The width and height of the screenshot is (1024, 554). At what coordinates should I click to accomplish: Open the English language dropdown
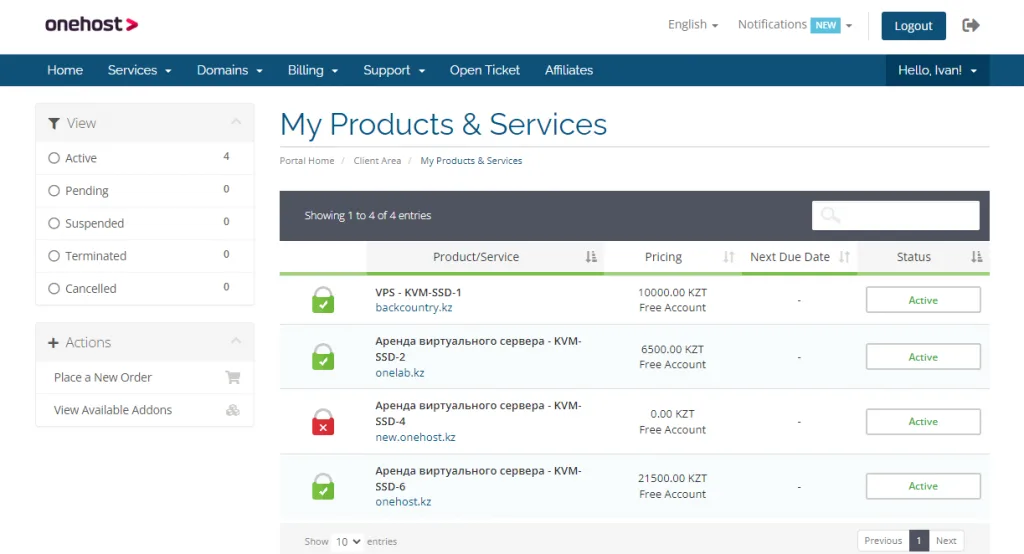693,25
